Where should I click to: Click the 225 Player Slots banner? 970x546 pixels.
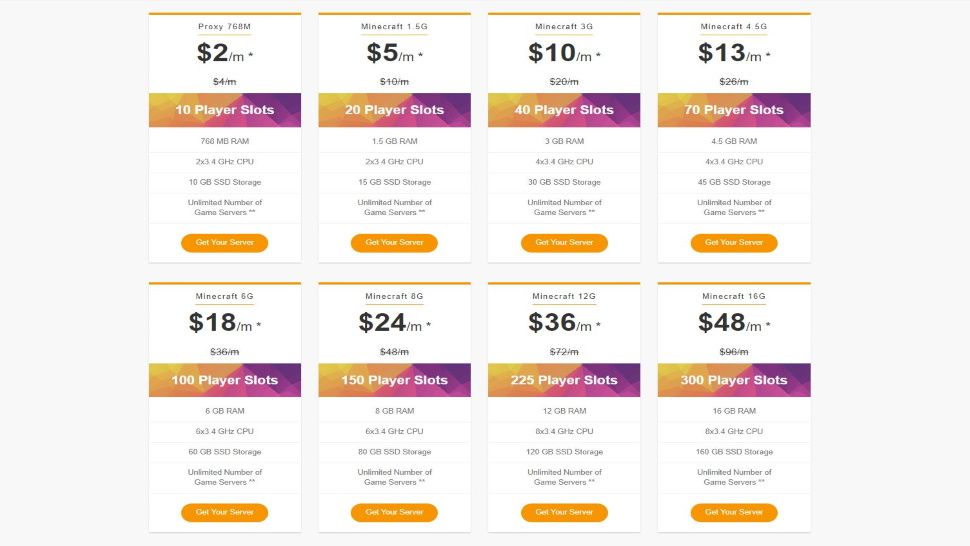pos(564,380)
